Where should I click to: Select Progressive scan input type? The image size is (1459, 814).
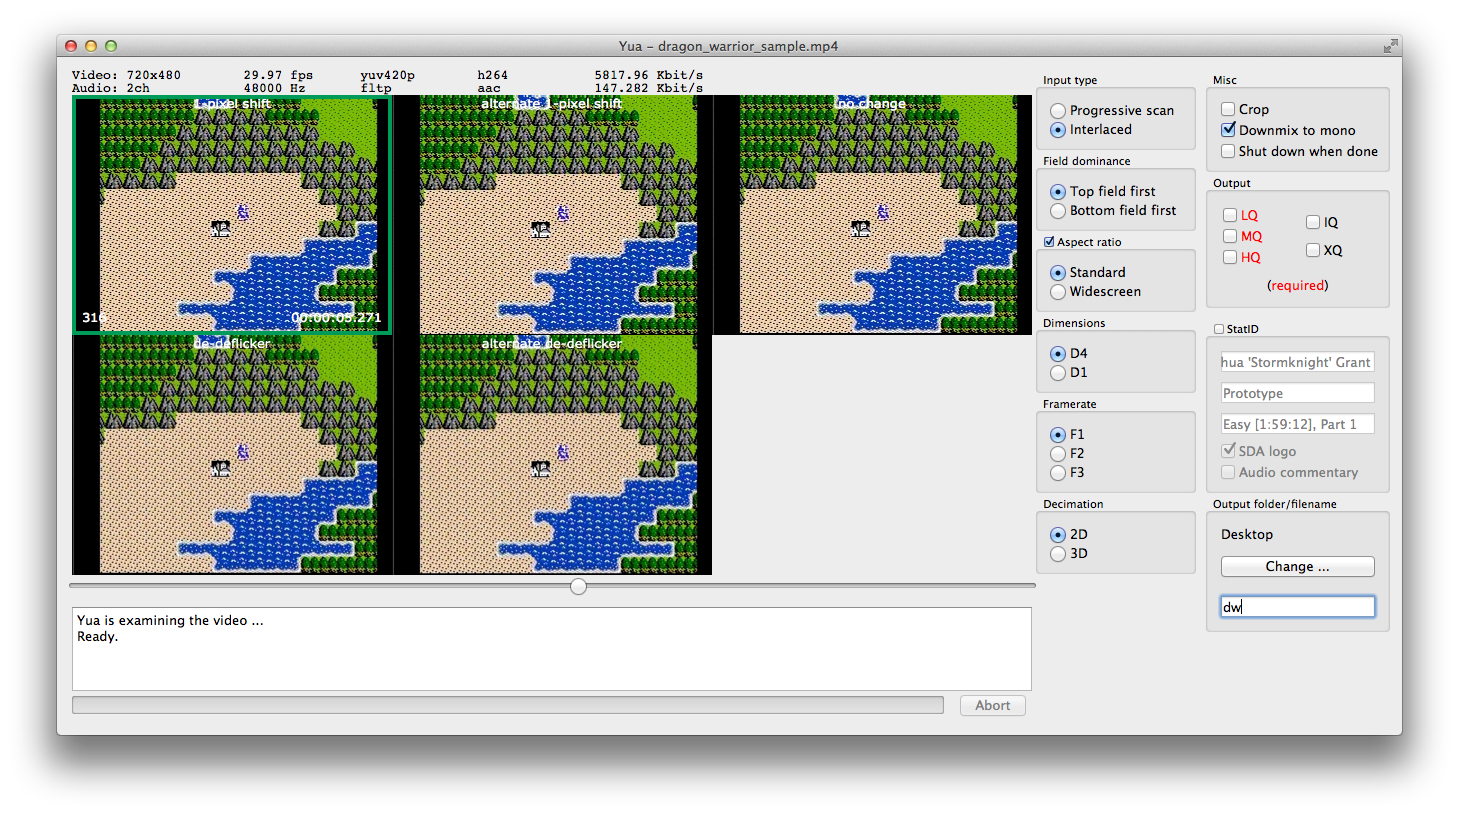click(x=1058, y=111)
